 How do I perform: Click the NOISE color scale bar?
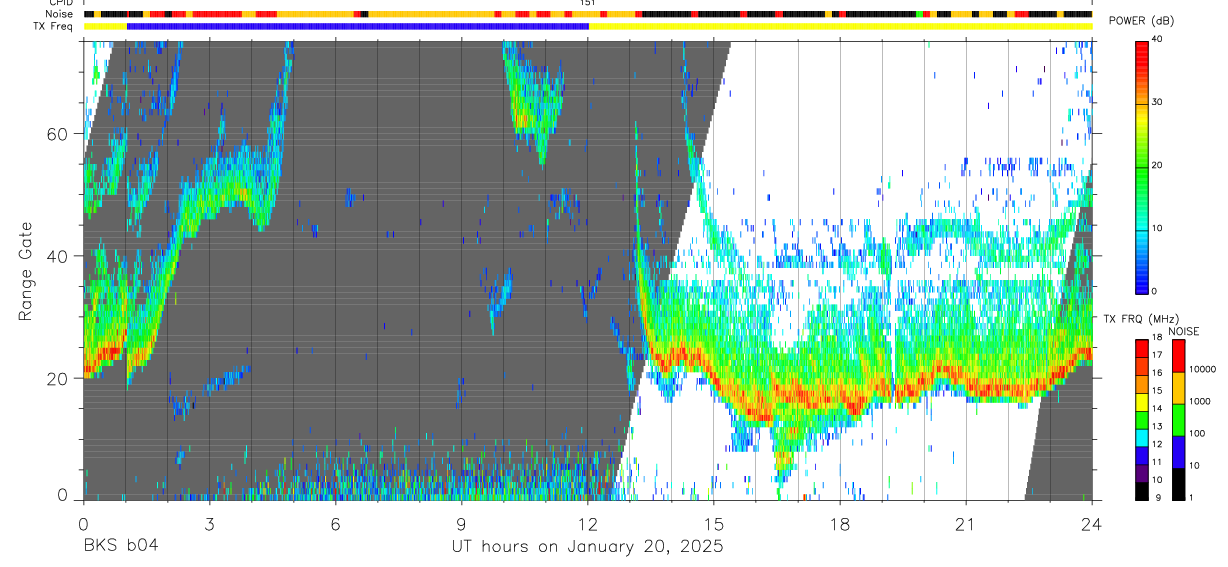coord(1178,420)
